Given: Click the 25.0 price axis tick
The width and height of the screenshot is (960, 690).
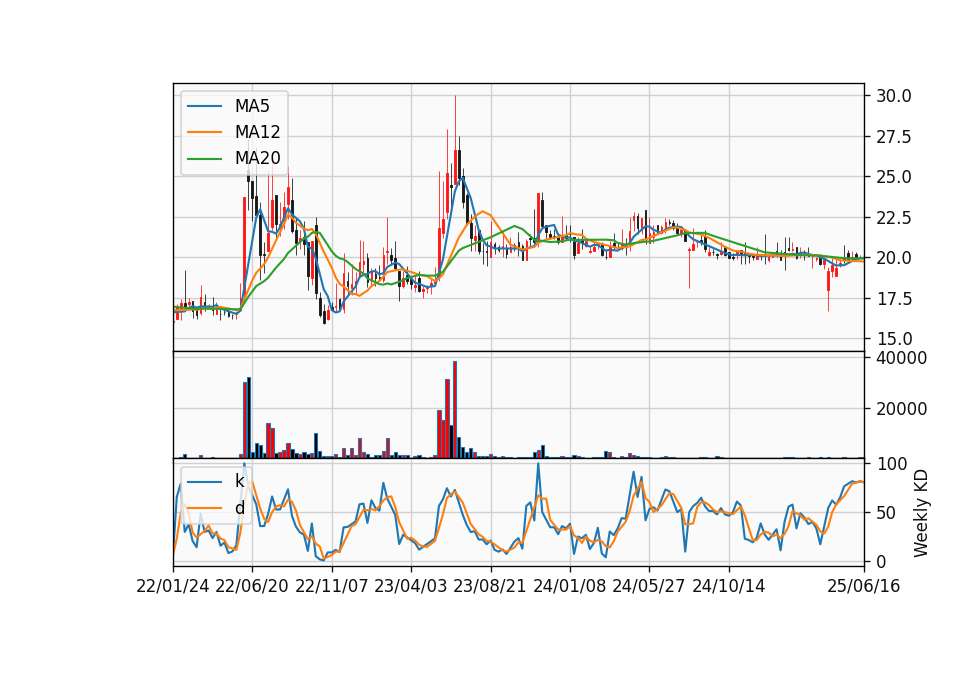Looking at the screenshot, I should point(893,177).
